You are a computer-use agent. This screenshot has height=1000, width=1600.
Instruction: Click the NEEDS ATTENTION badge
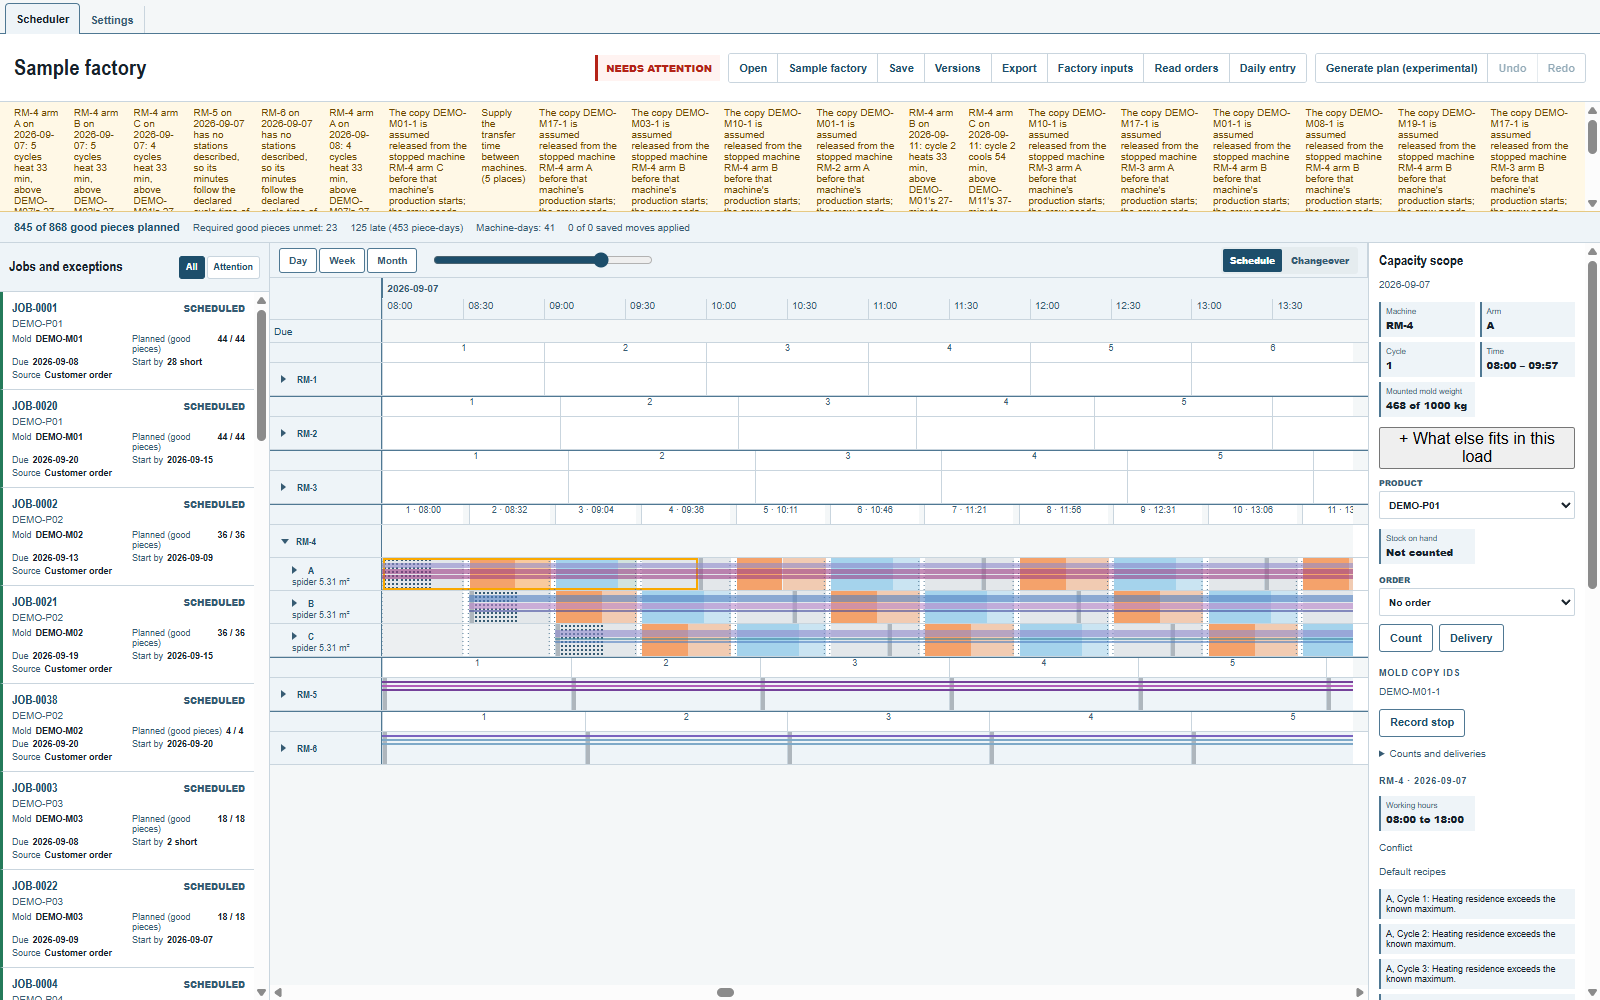(x=658, y=68)
